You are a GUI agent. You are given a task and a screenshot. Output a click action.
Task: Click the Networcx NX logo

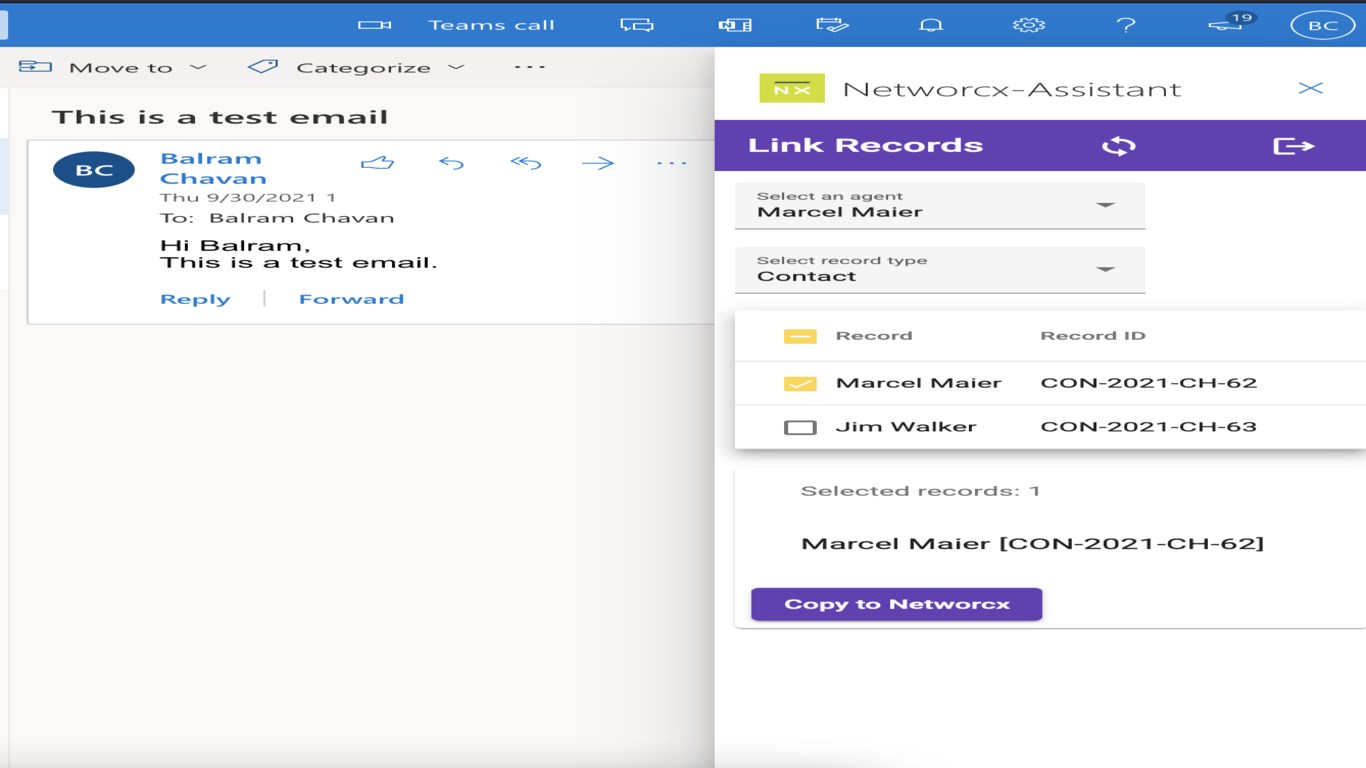tap(792, 88)
